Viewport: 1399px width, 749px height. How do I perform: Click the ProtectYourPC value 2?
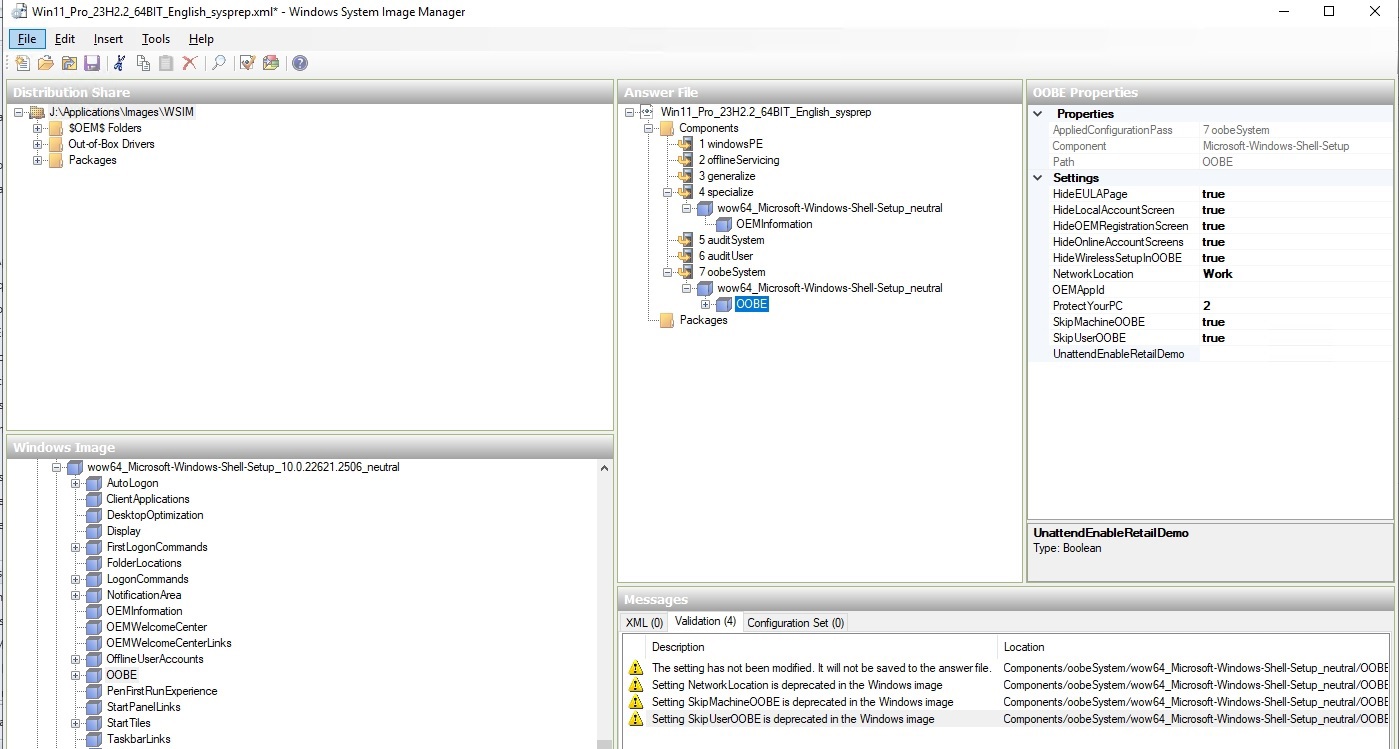[1295, 306]
